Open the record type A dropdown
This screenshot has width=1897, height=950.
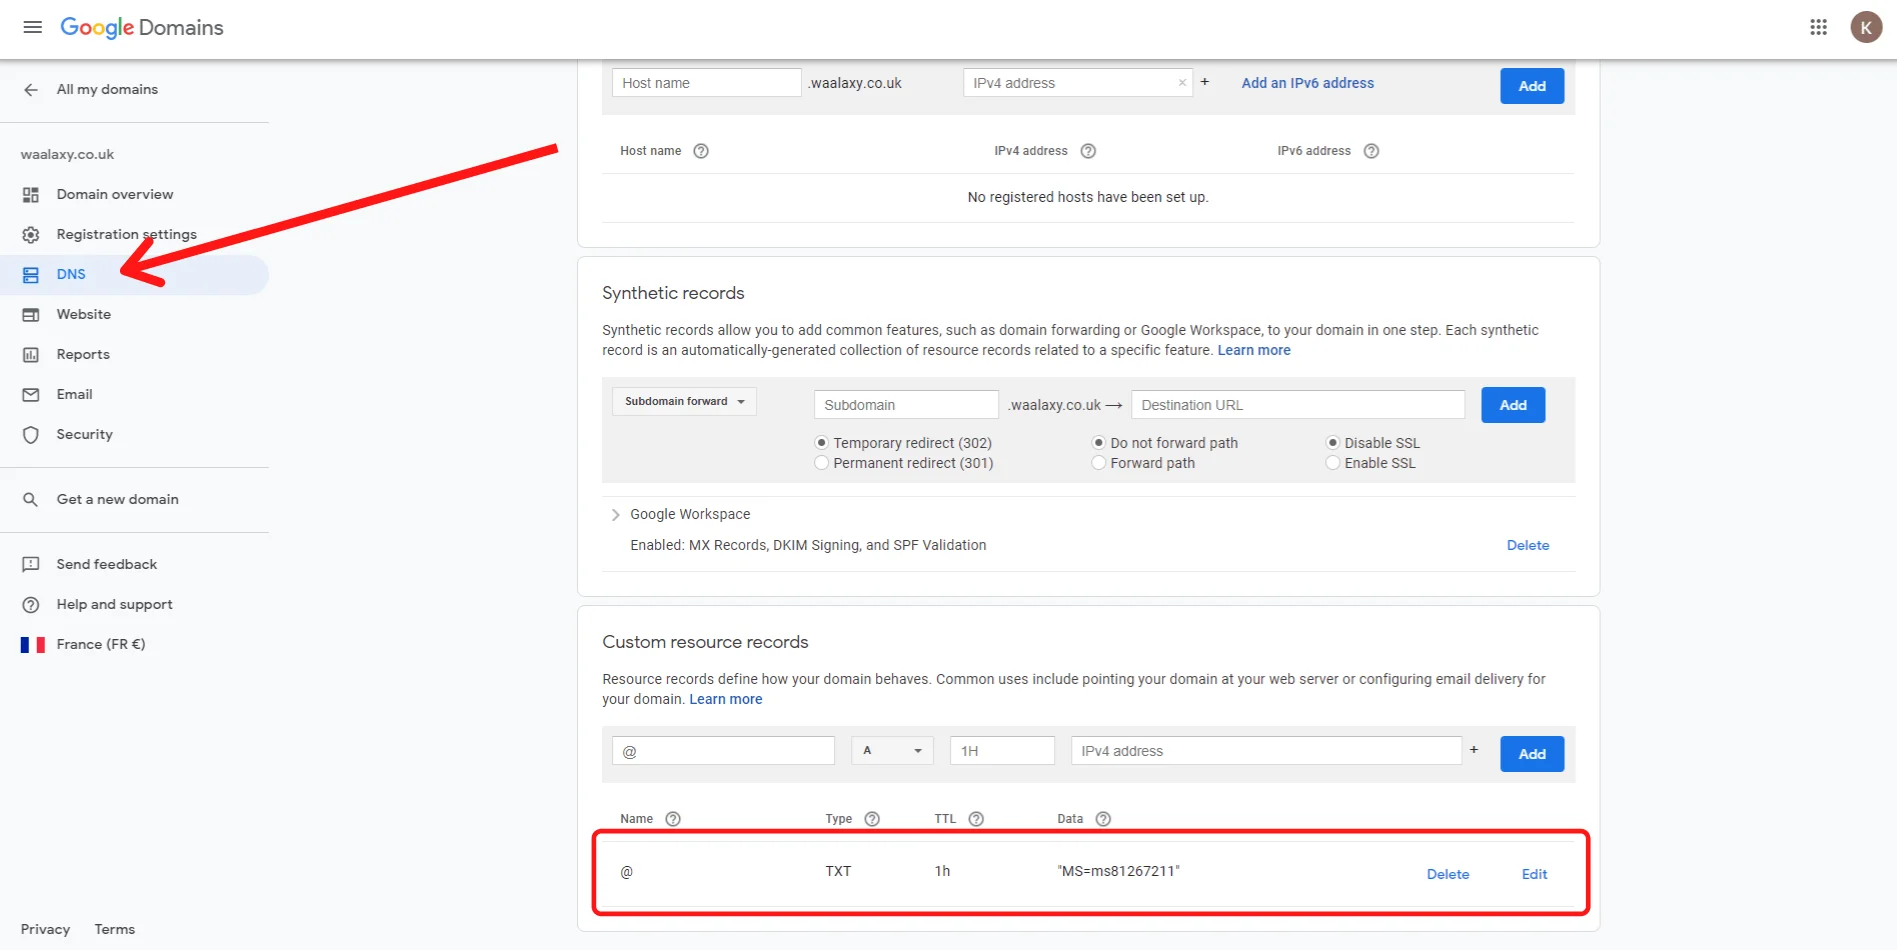click(892, 751)
